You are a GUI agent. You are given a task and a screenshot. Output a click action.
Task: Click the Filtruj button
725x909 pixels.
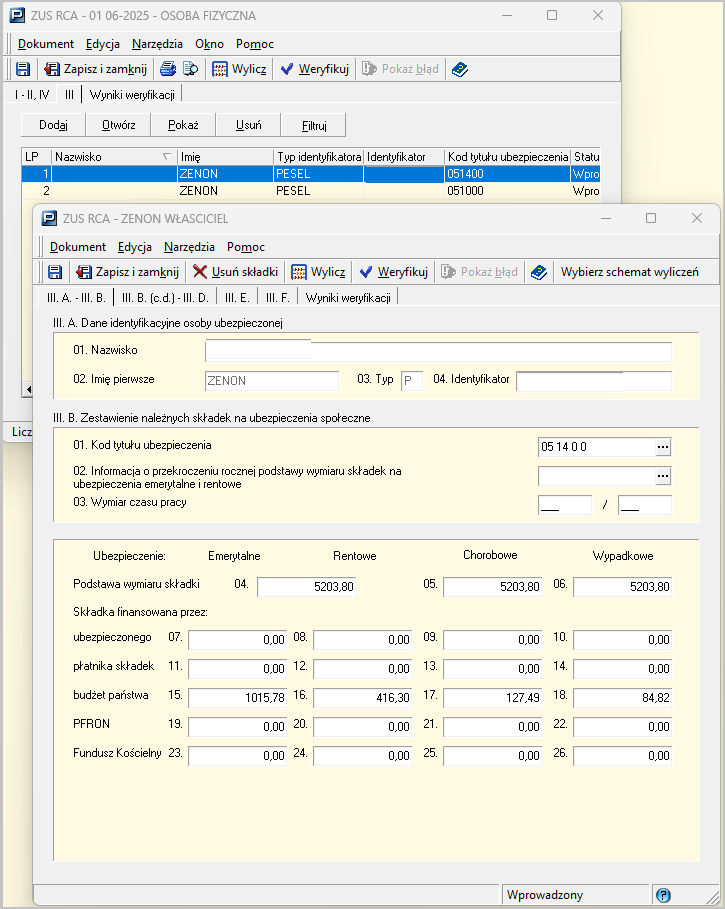tap(314, 125)
